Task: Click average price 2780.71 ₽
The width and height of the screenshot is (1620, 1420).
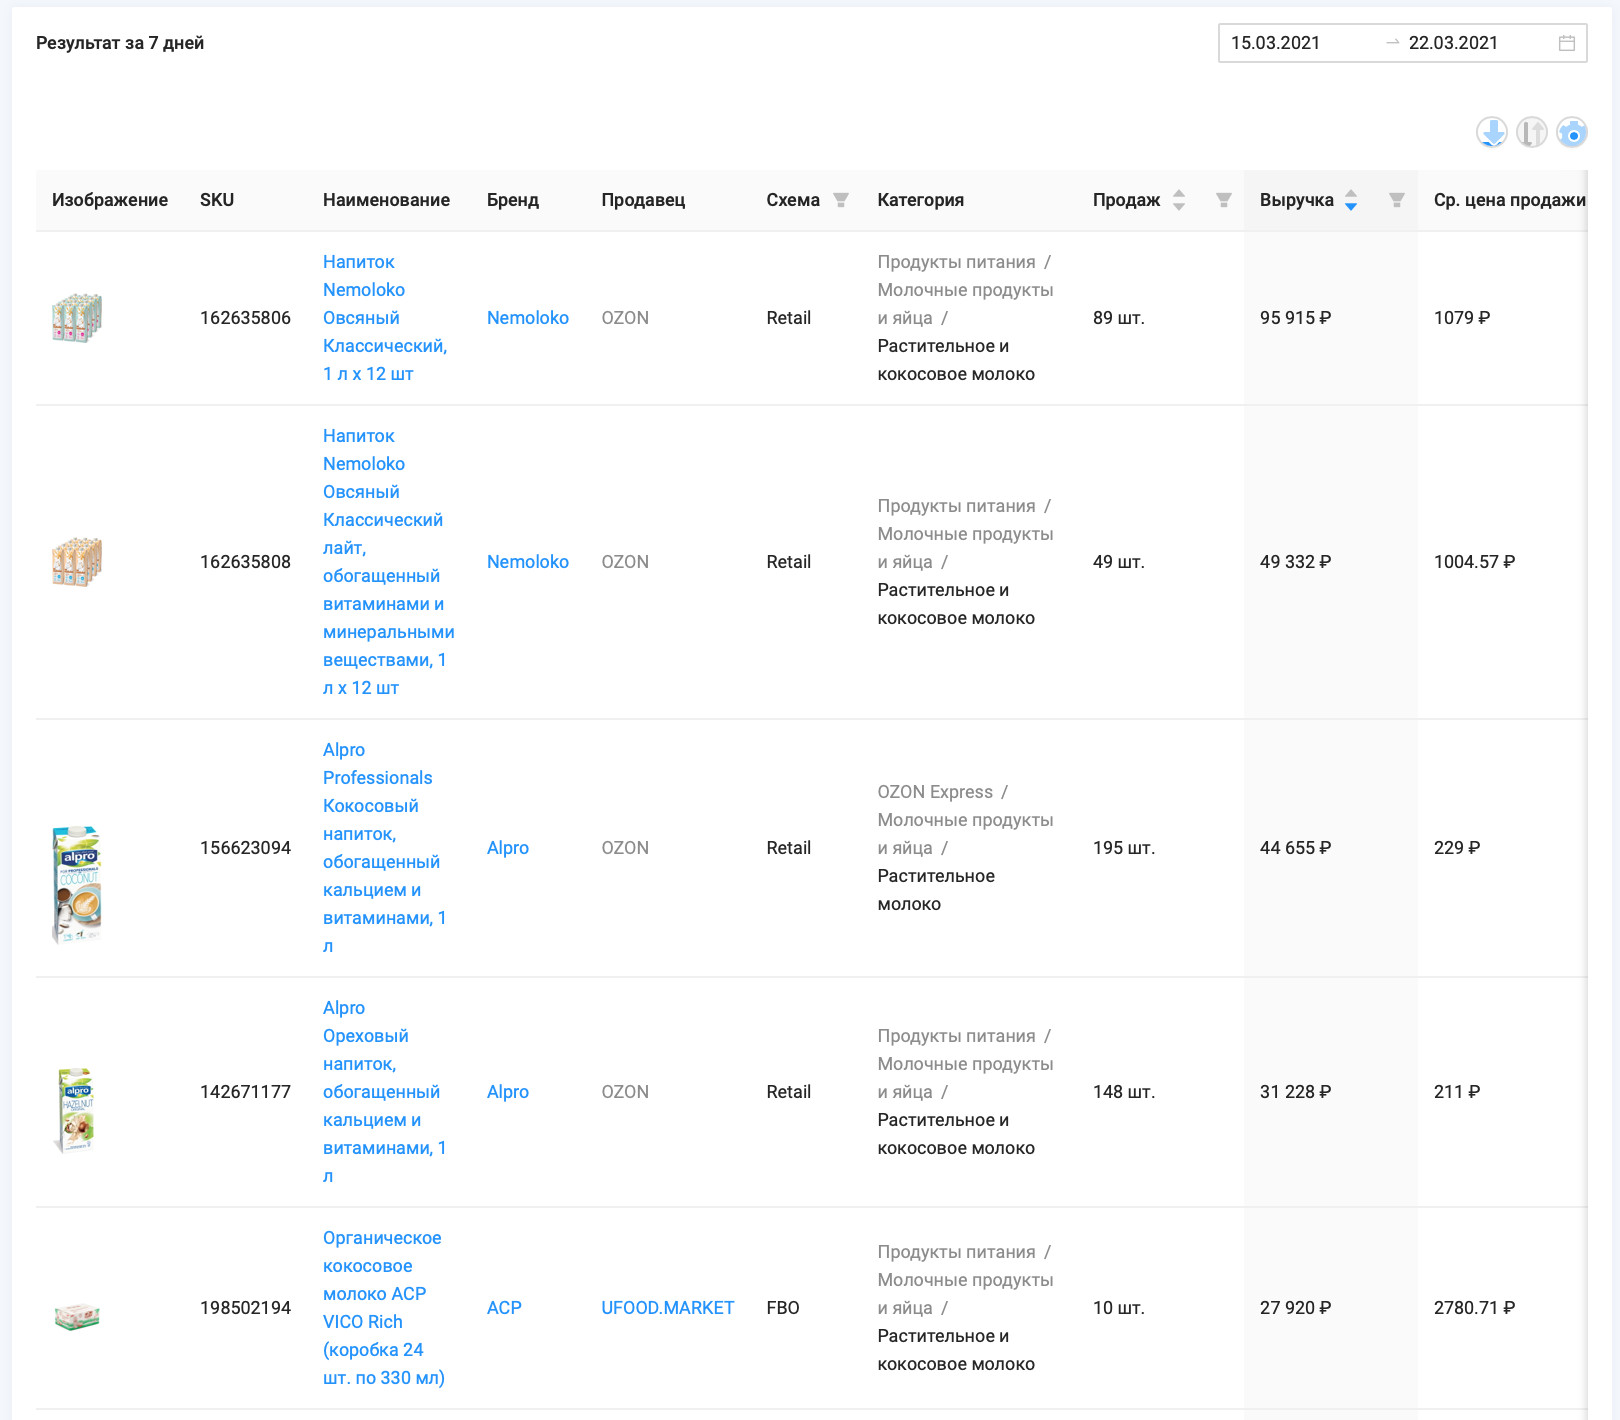Action: point(1474,1308)
